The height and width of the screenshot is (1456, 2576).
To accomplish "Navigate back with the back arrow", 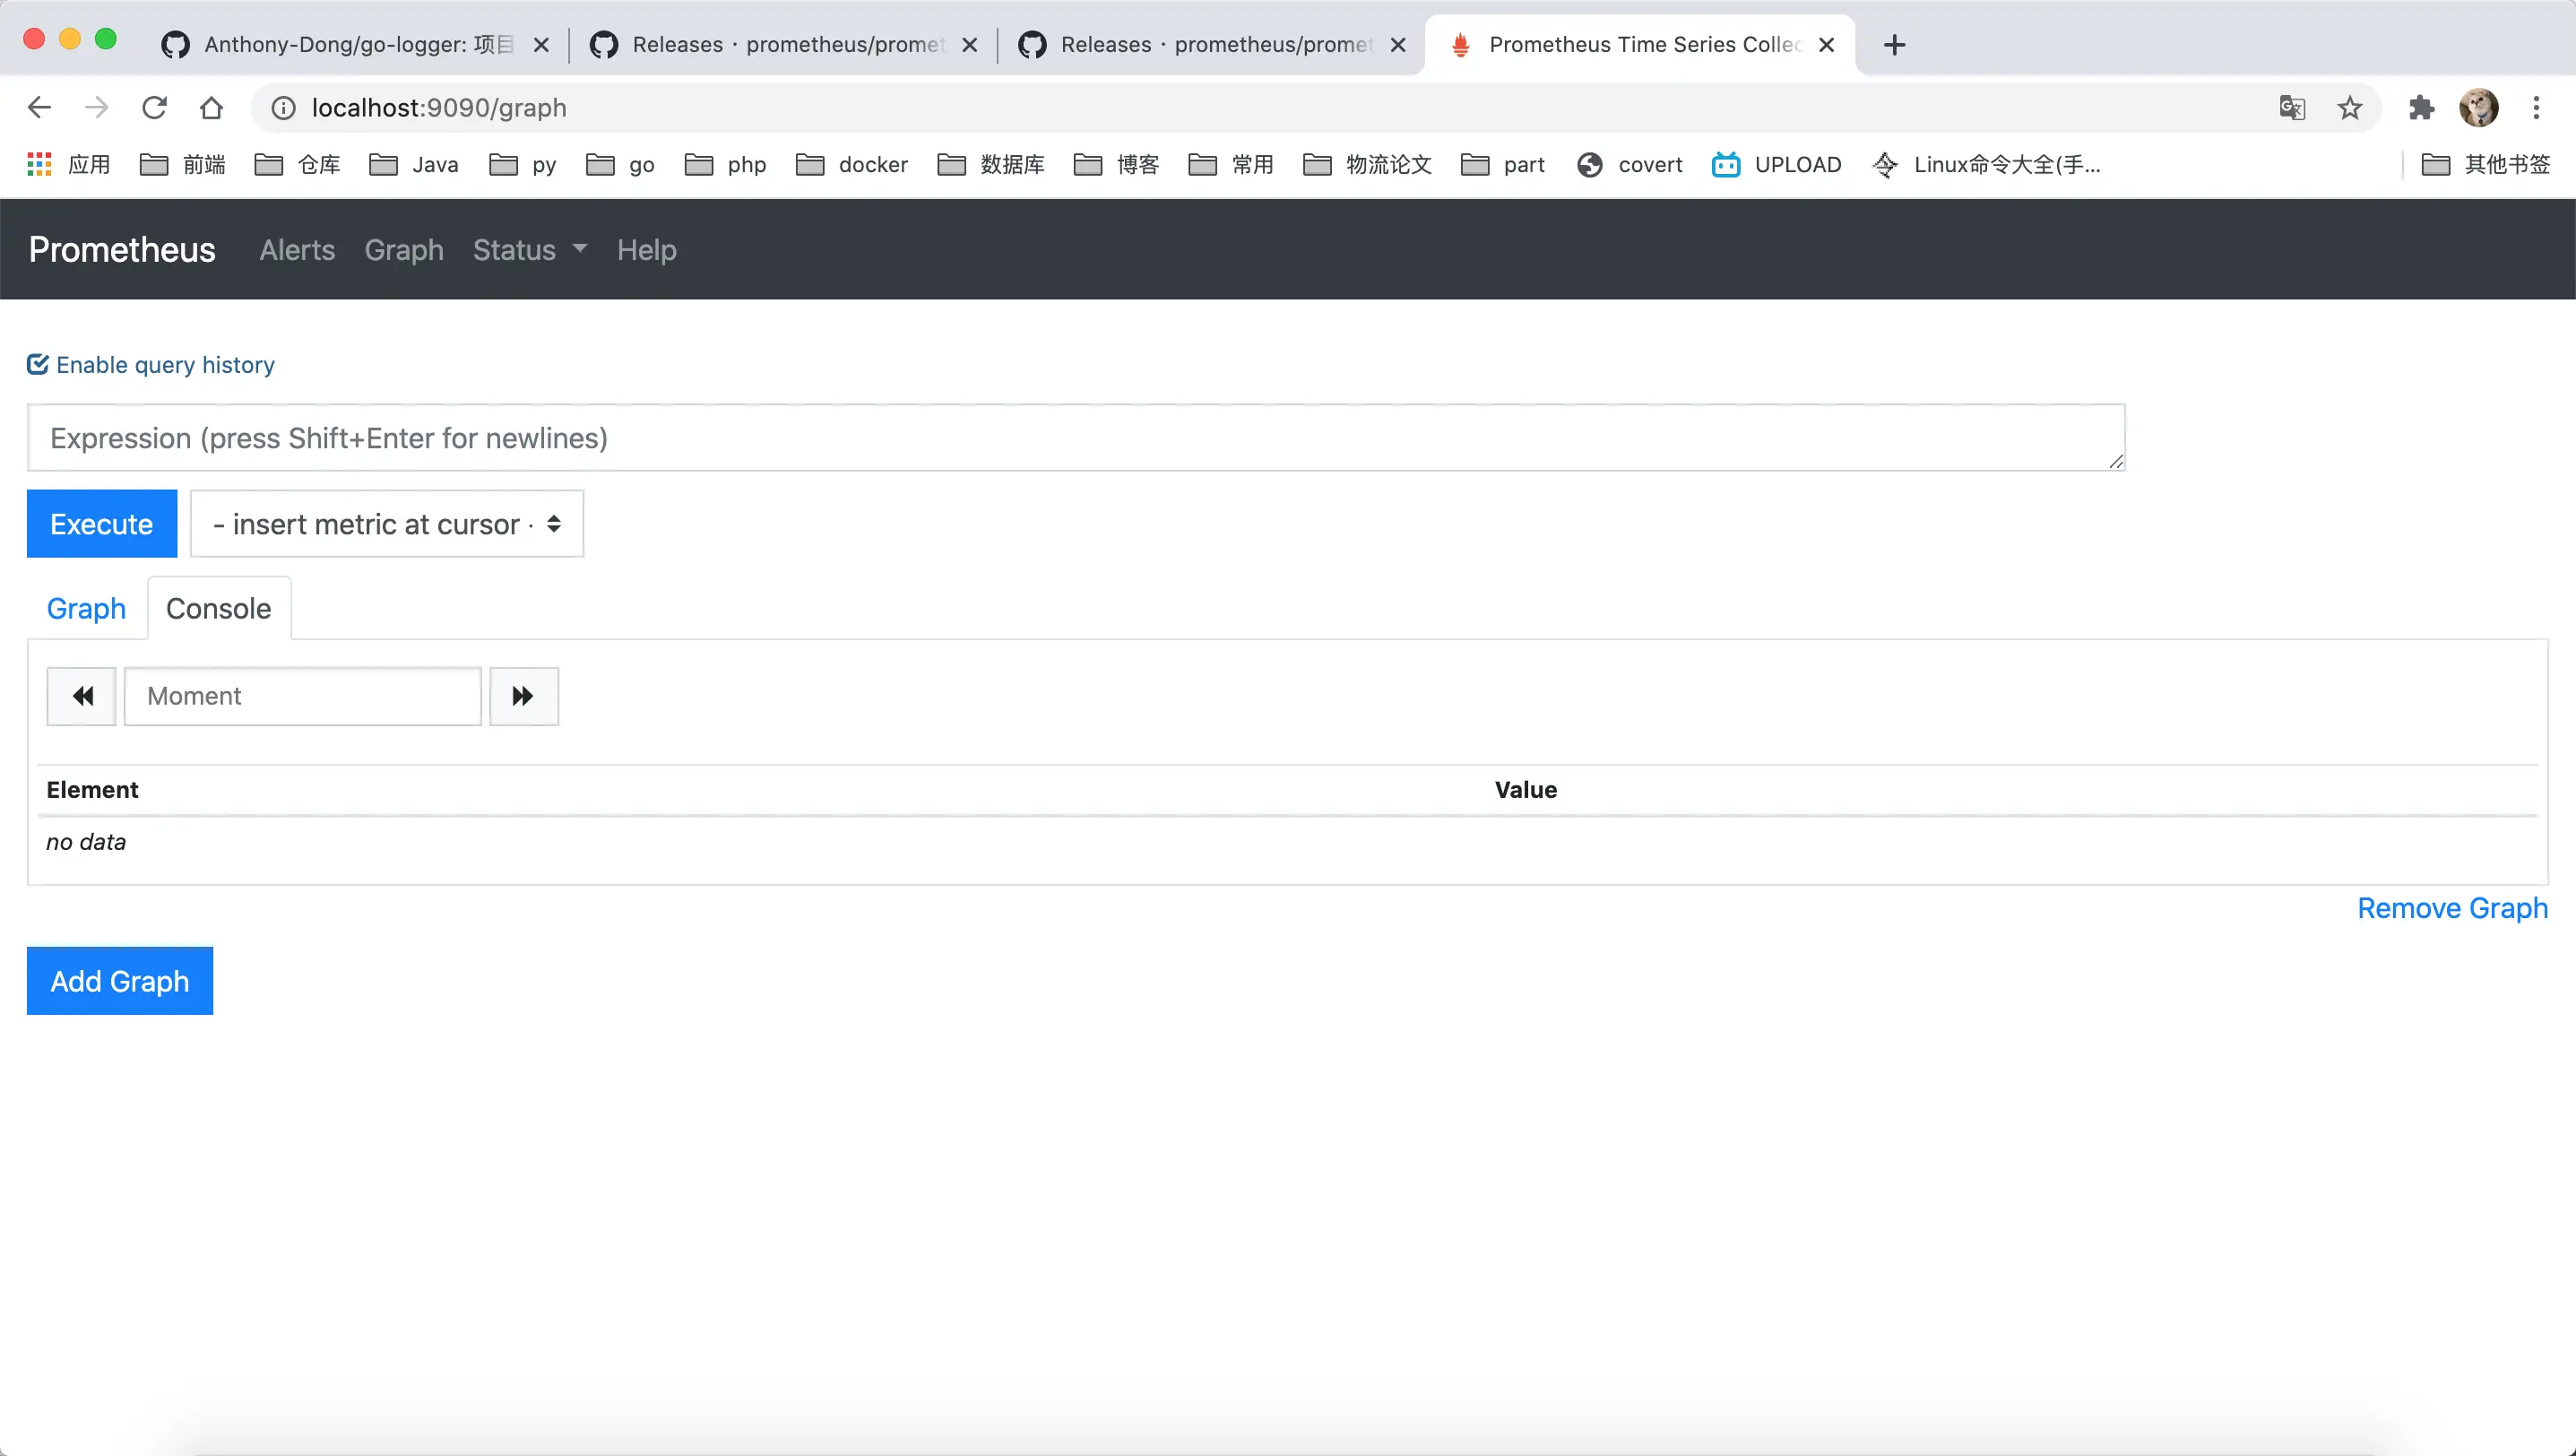I will pyautogui.click(x=39, y=107).
